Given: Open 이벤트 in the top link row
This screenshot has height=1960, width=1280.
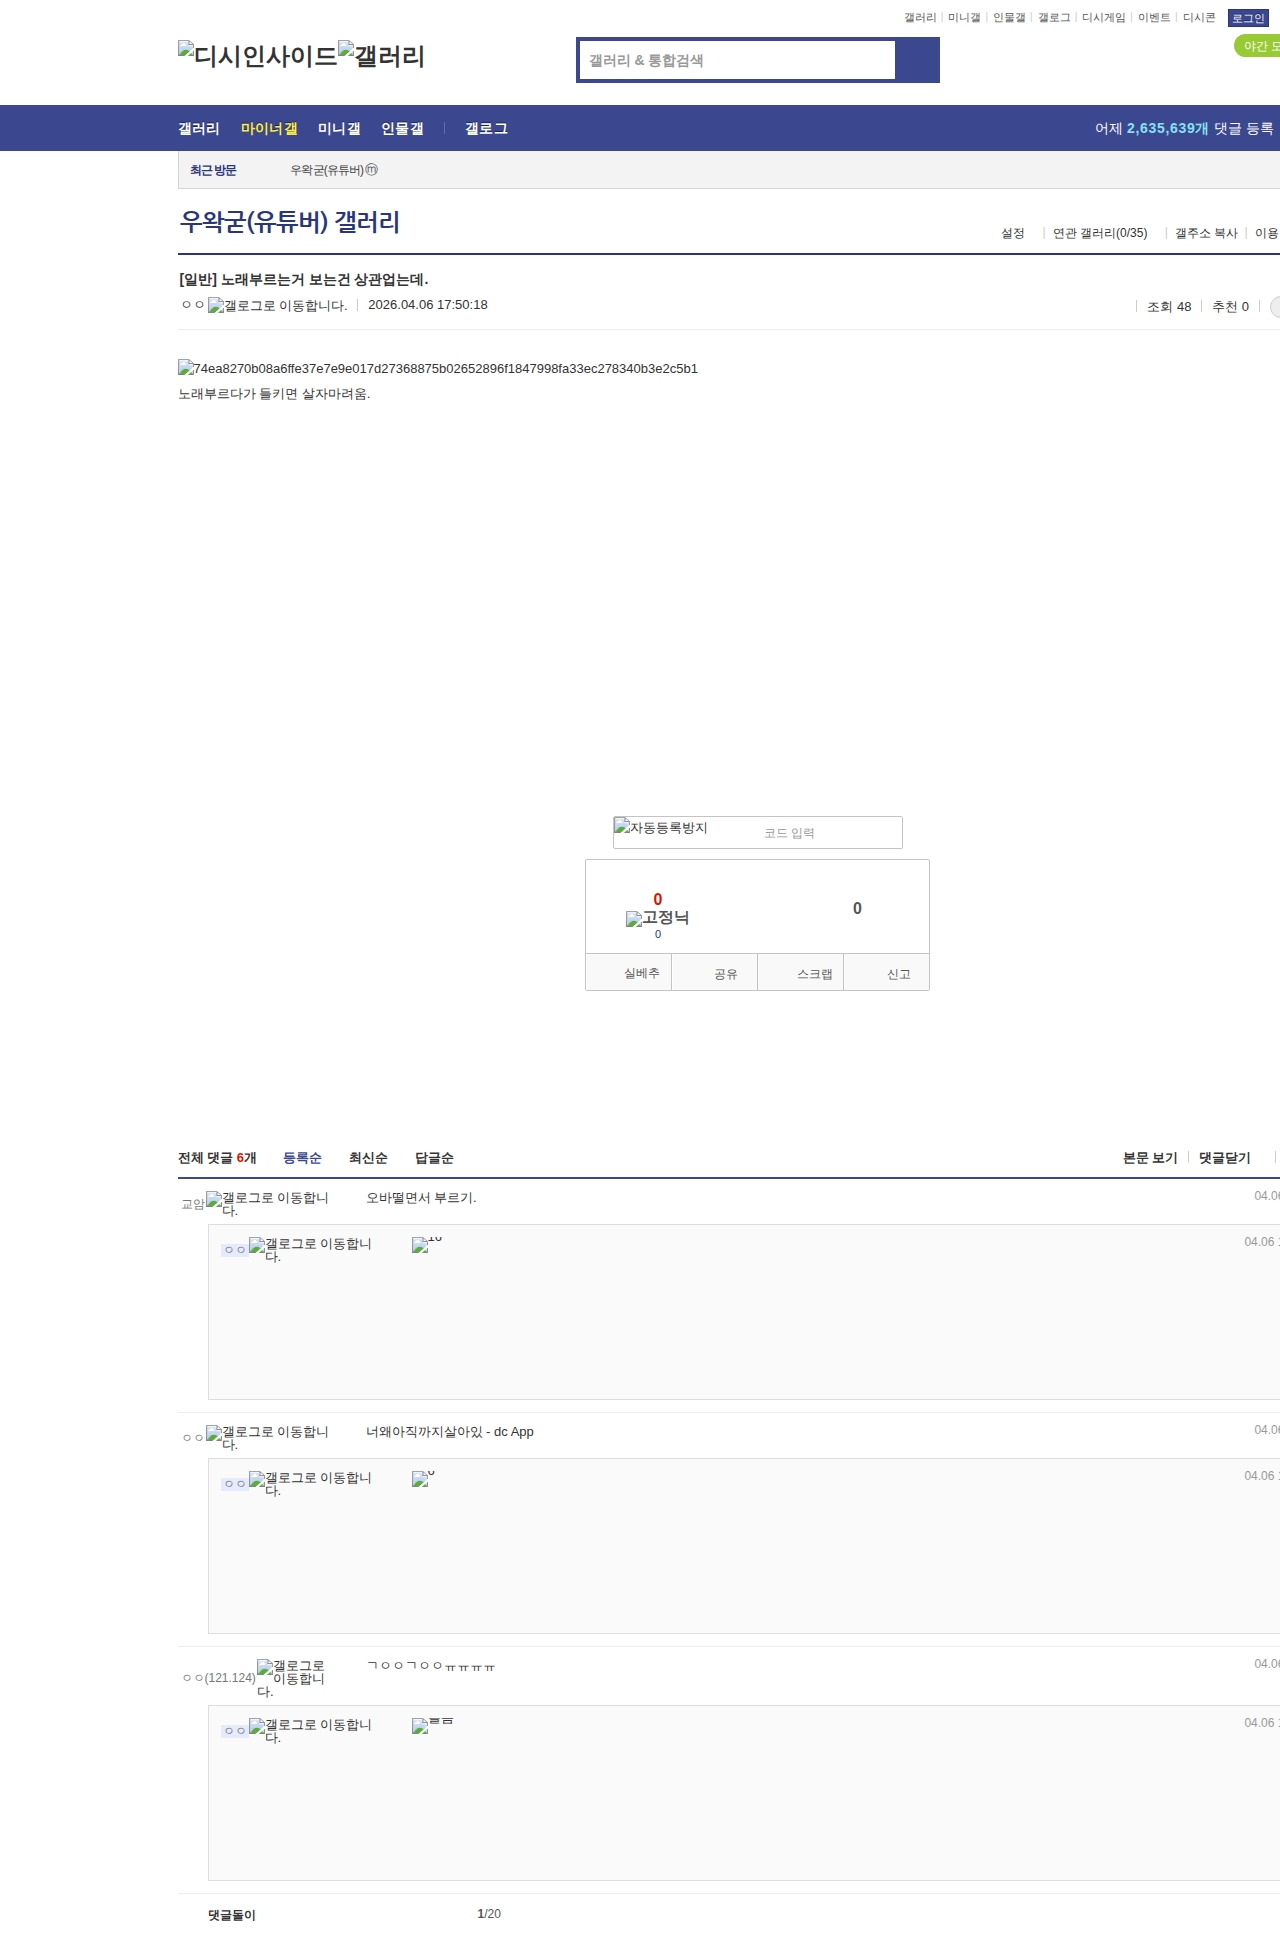Looking at the screenshot, I should point(1154,18).
